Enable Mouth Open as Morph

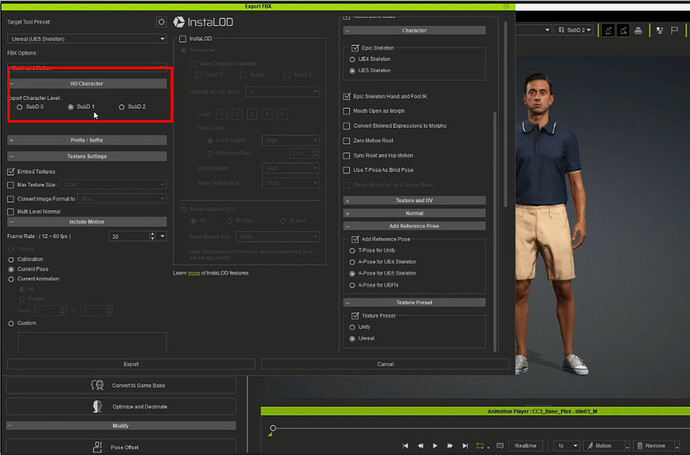[x=347, y=111]
